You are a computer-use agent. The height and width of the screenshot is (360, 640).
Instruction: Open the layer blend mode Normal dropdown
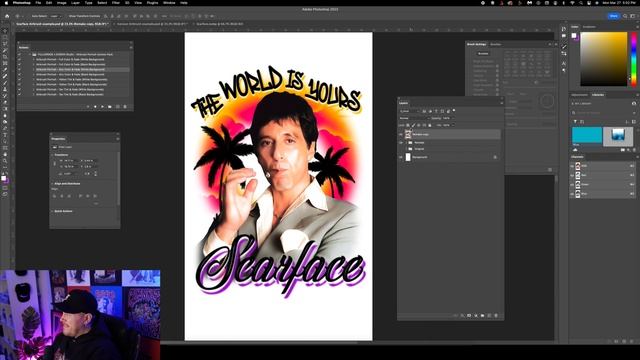(414, 118)
